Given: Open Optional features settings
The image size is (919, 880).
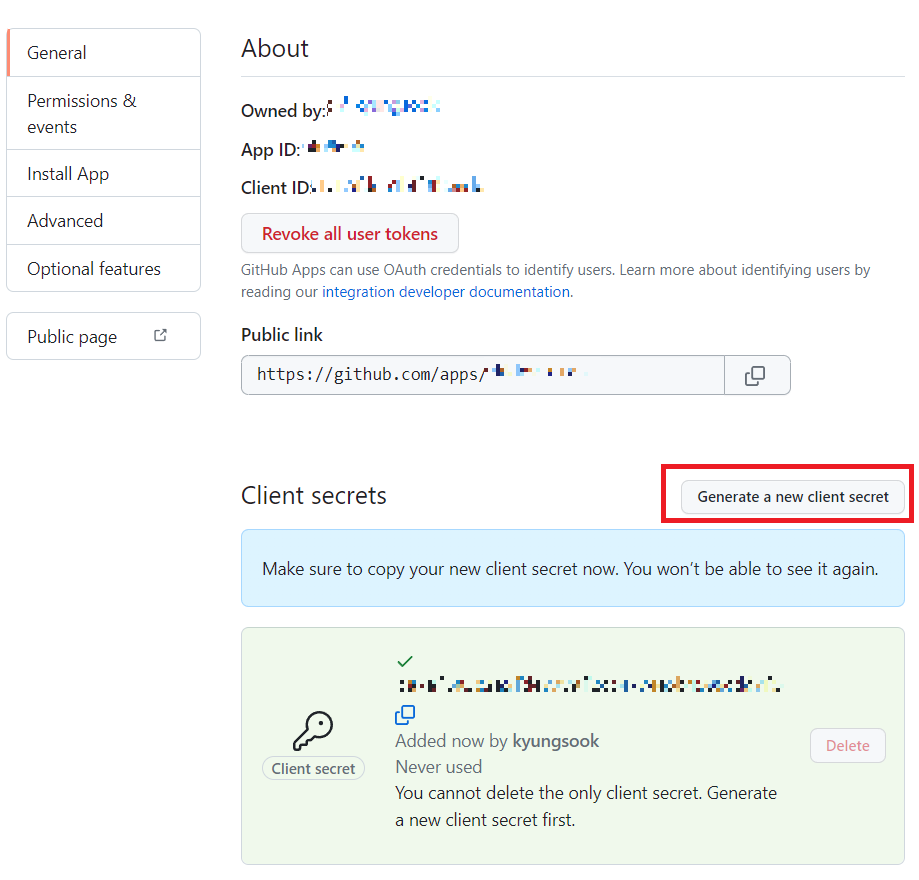Looking at the screenshot, I should tap(104, 269).
